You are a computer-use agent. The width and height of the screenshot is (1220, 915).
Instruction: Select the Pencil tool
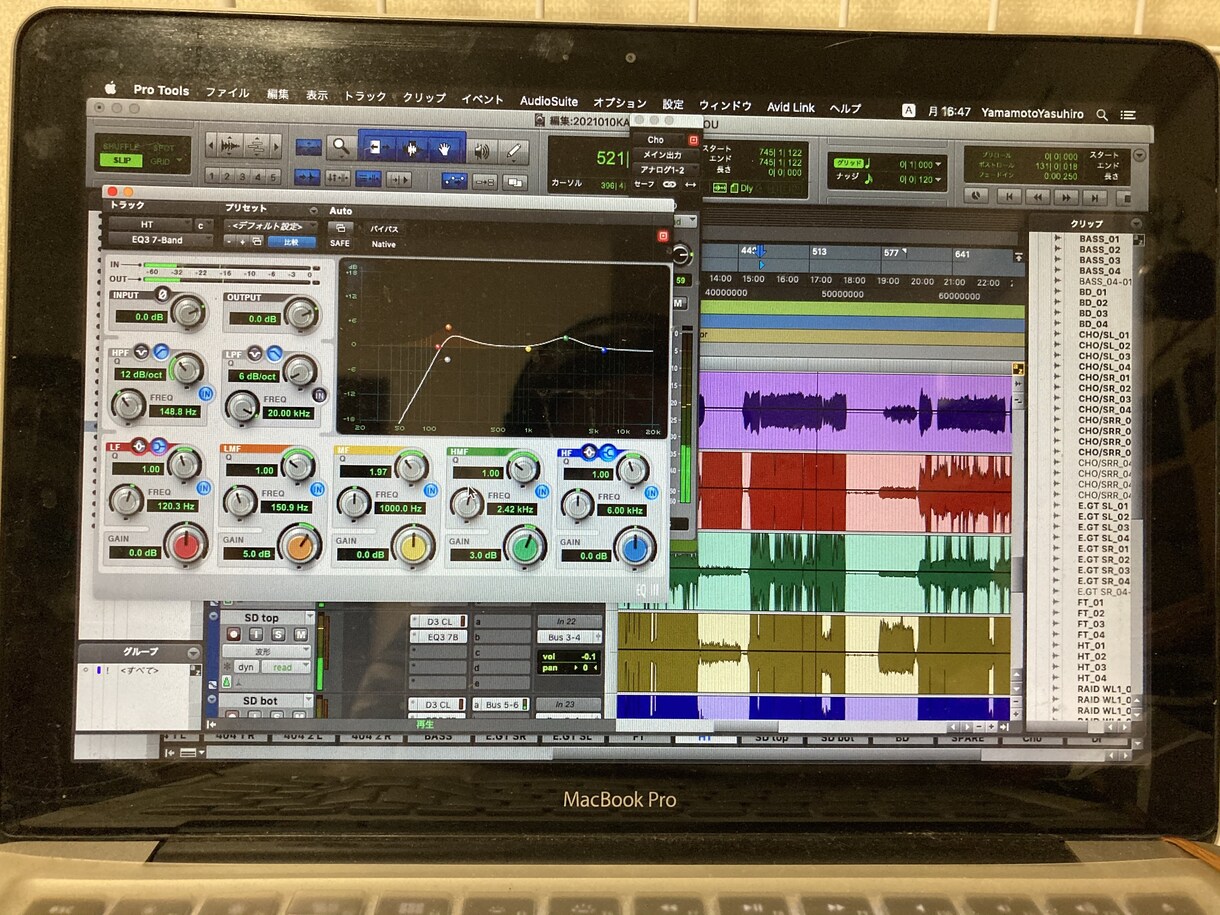pyautogui.click(x=514, y=151)
